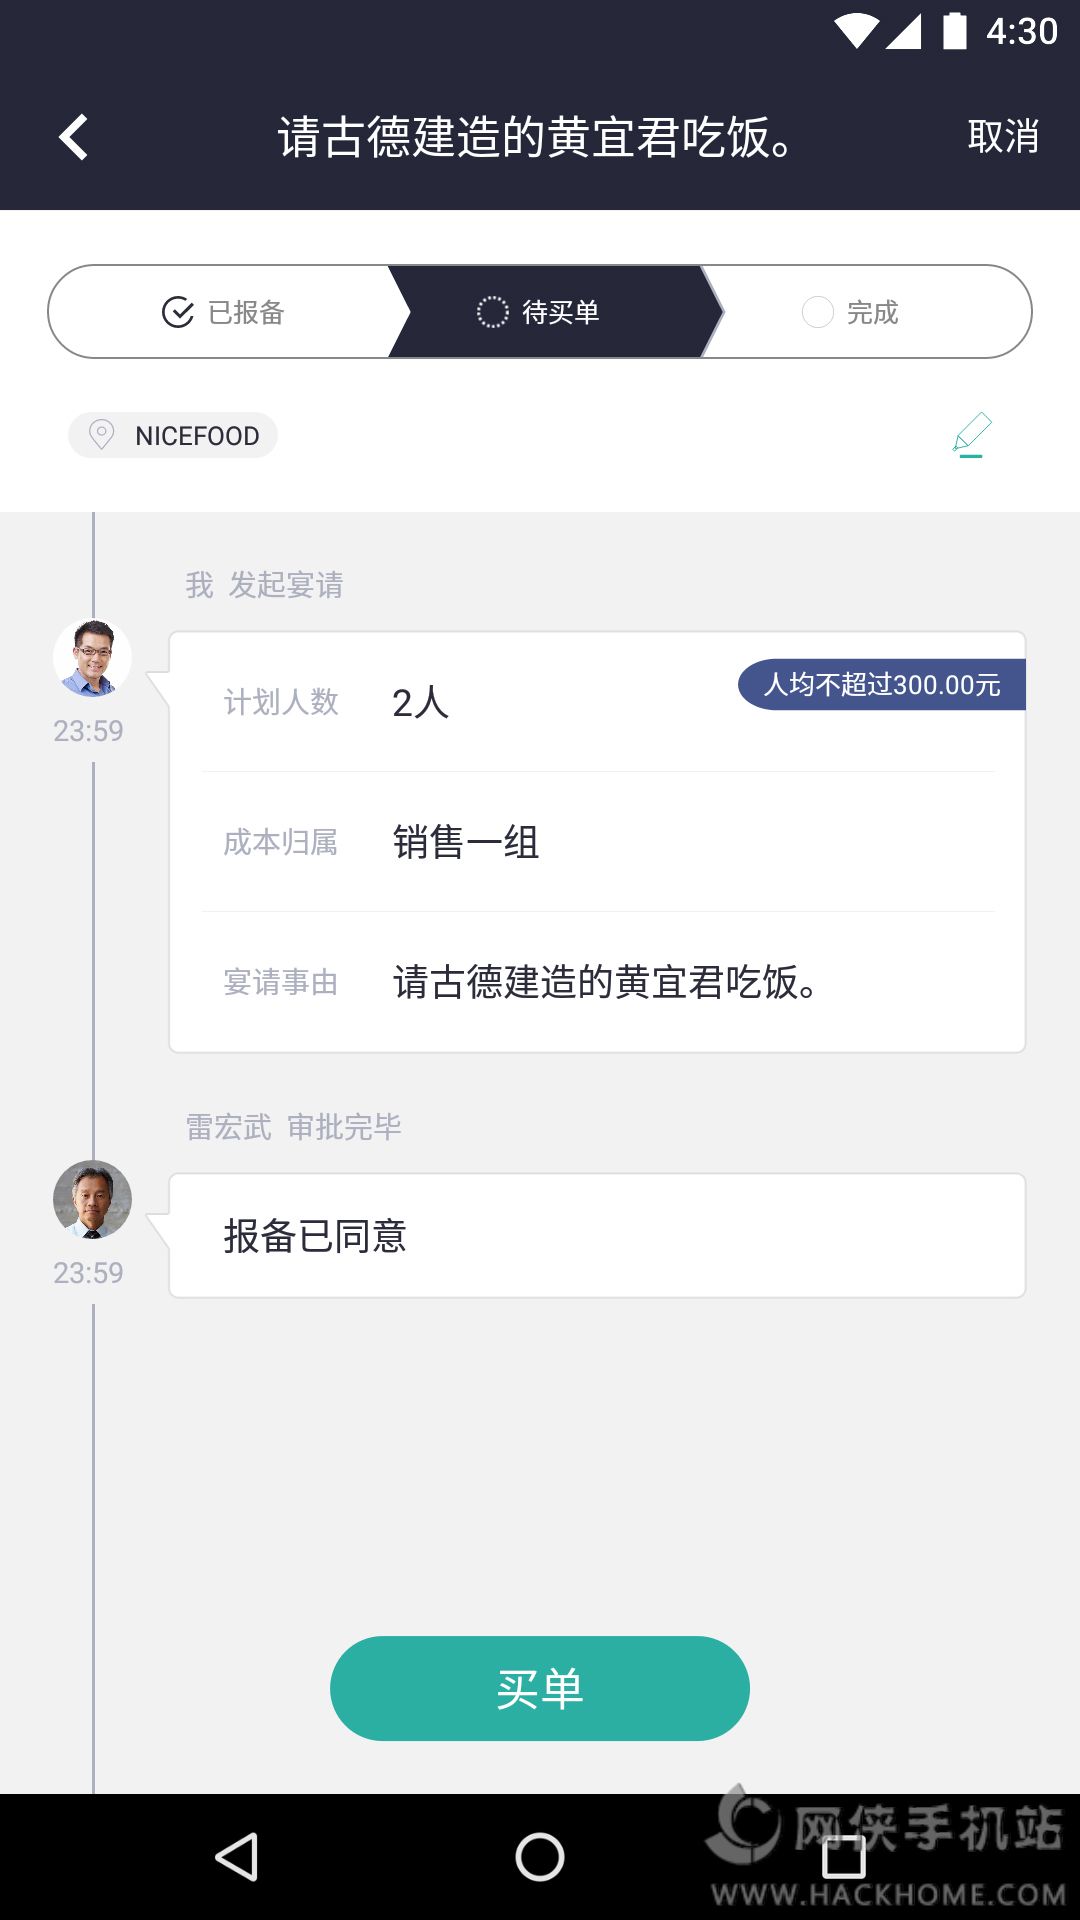Tap 雷宏武's approver avatar
This screenshot has height=1920, width=1080.
(92, 1200)
